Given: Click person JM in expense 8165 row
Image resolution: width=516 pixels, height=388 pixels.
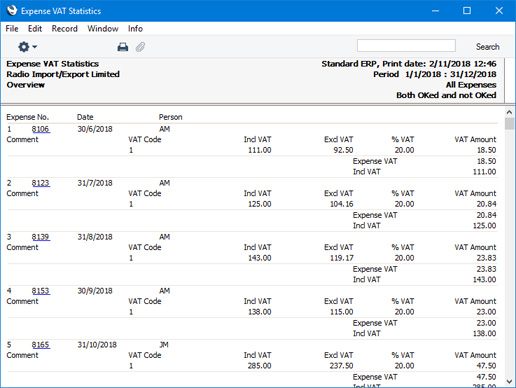Looking at the screenshot, I should (x=164, y=345).
